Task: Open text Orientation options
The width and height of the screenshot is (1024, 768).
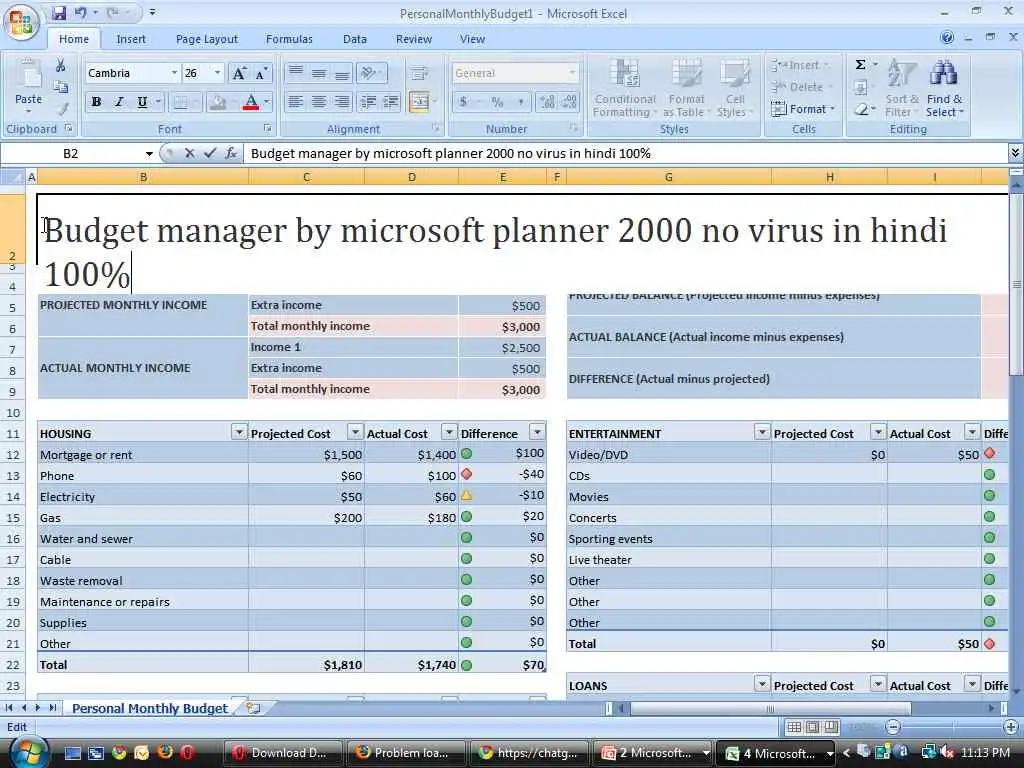Action: (x=372, y=72)
